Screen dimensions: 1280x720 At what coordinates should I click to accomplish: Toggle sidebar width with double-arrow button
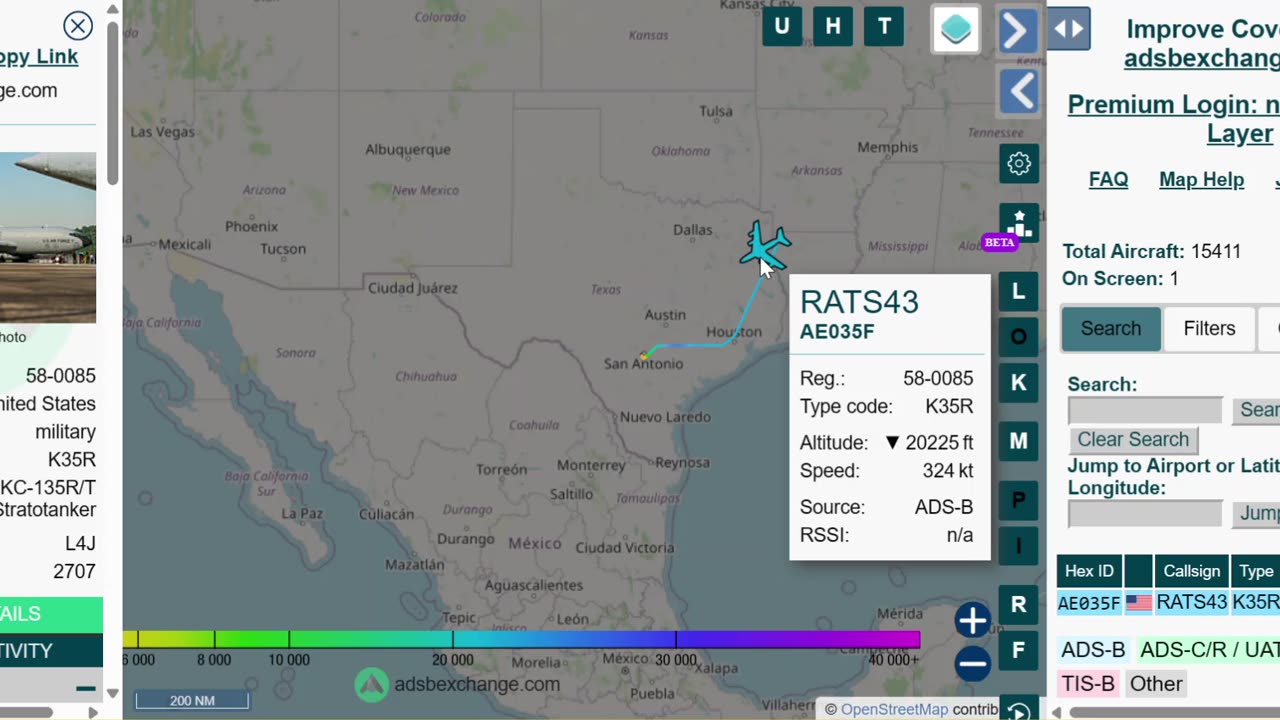1069,29
